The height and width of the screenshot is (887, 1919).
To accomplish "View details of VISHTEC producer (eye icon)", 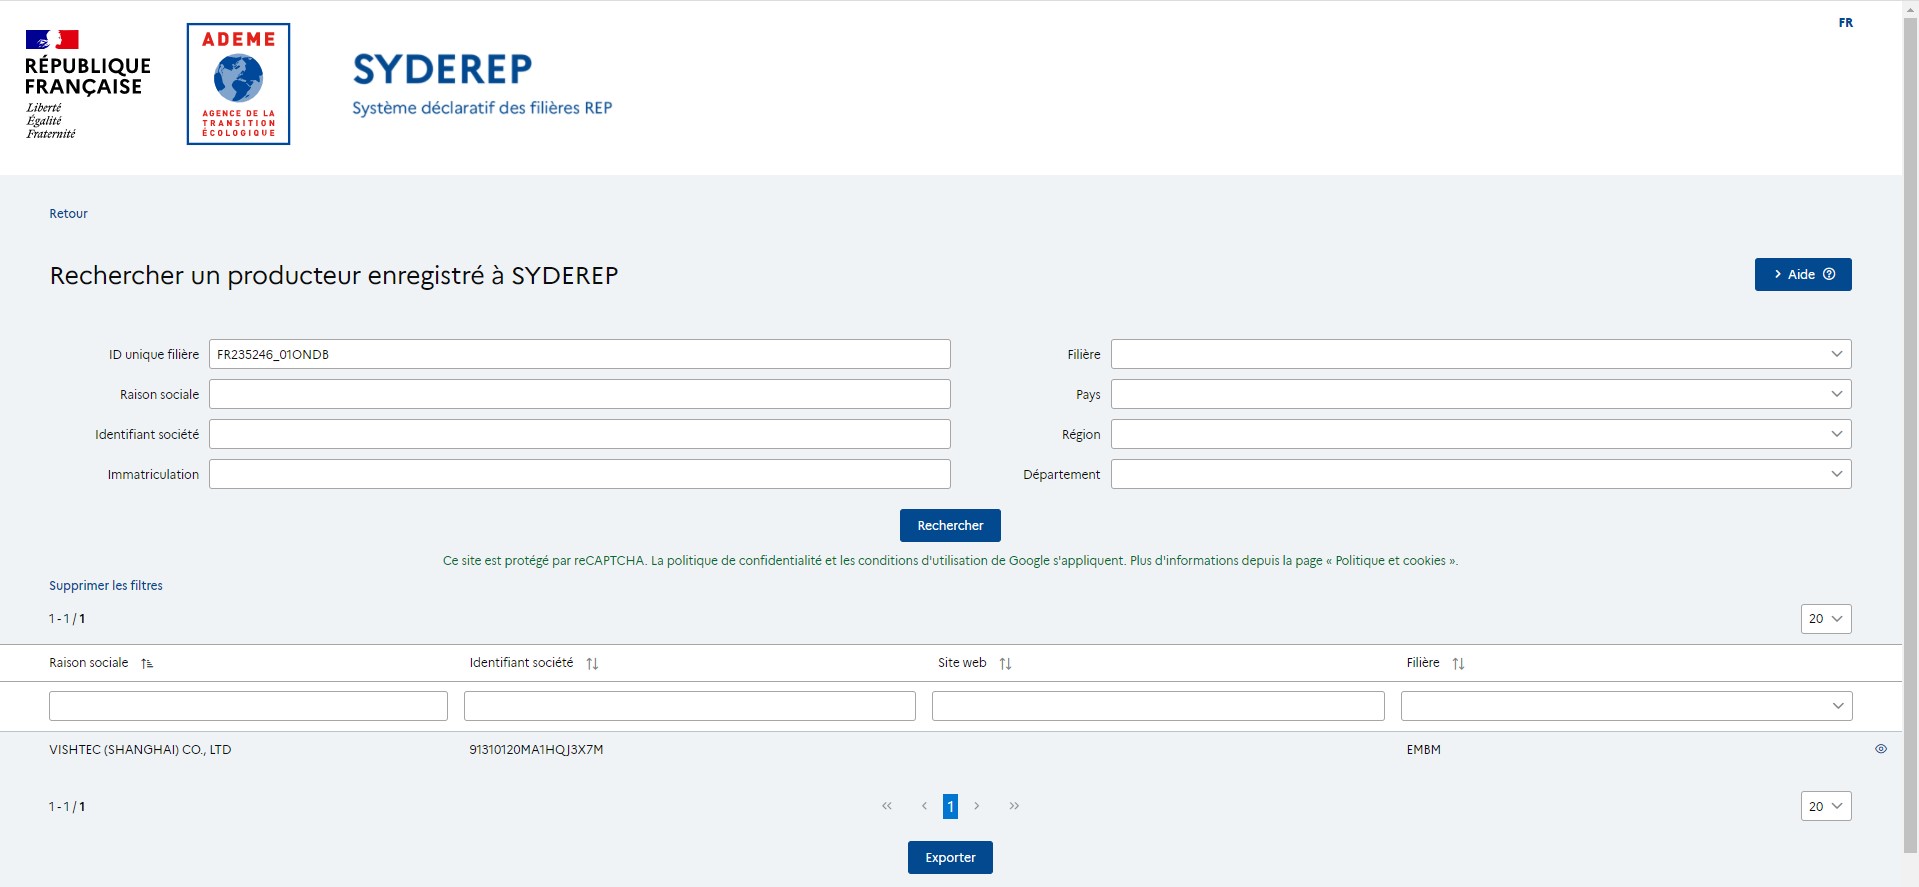I will tap(1880, 749).
